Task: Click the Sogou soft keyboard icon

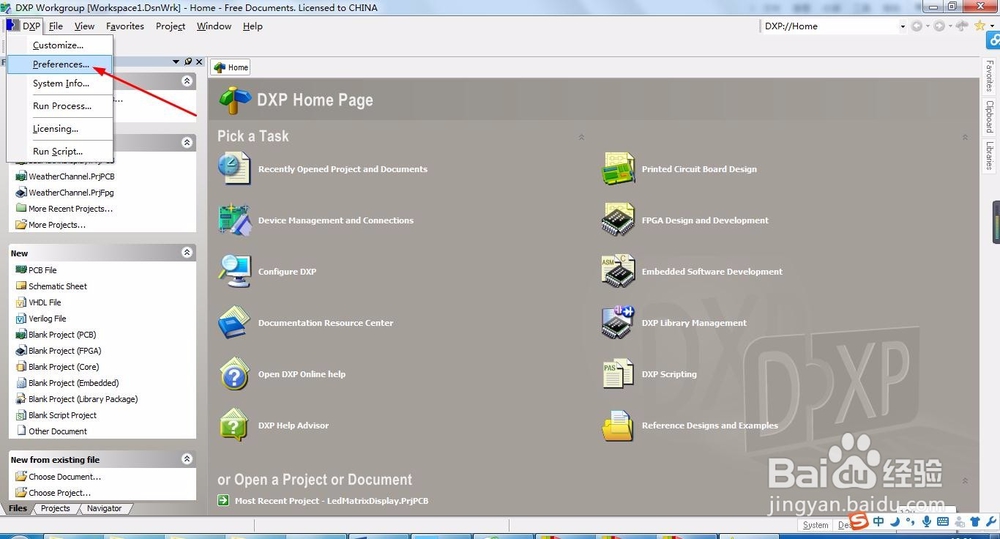Action: 943,522
